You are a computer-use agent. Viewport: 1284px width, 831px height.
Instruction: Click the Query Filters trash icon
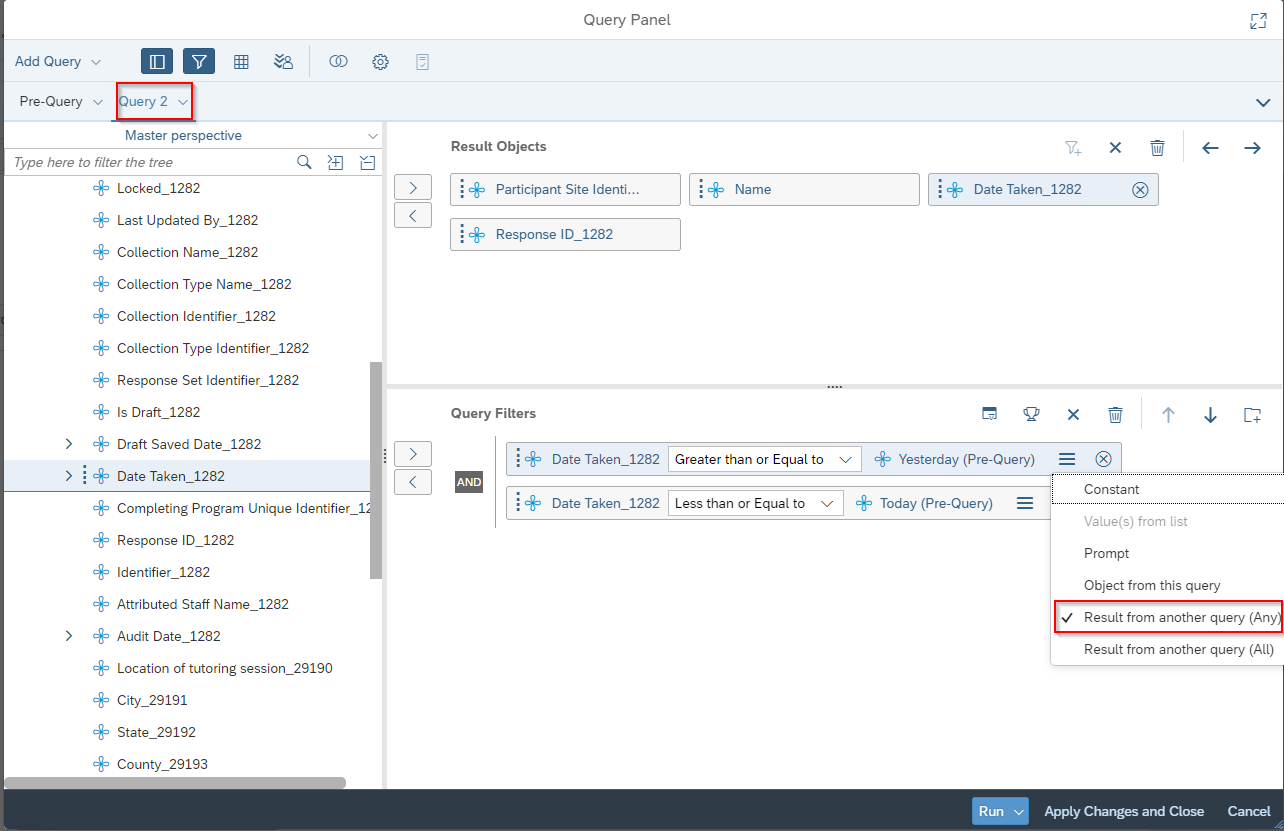point(1115,414)
